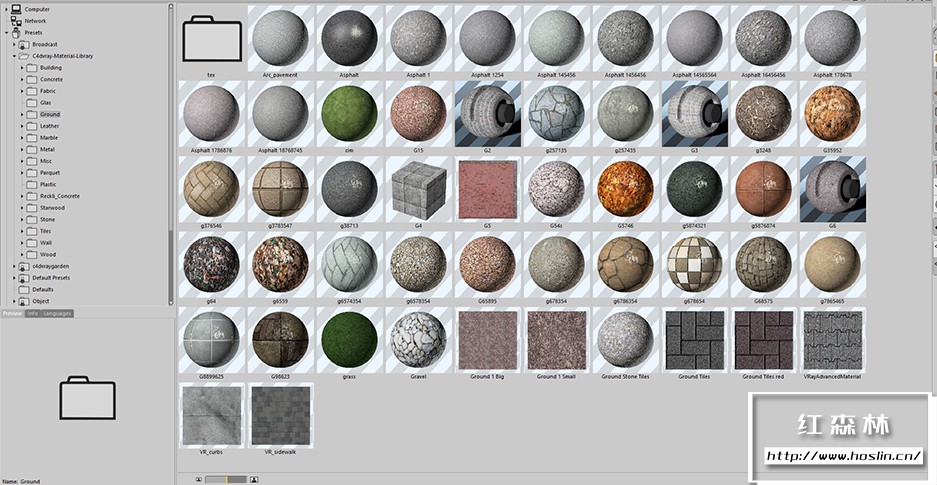Click the Ground Stone Tiles label

(625, 377)
